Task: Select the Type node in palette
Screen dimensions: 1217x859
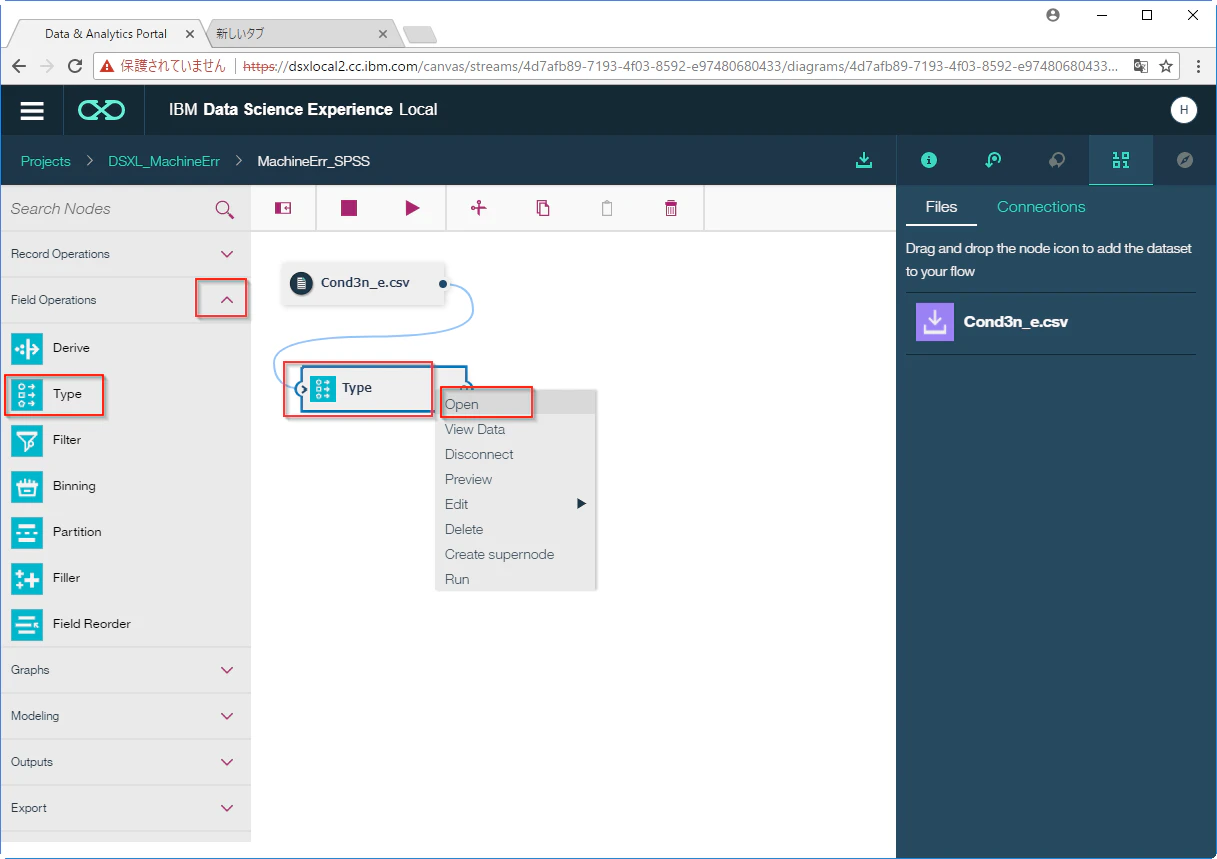Action: 126,394
